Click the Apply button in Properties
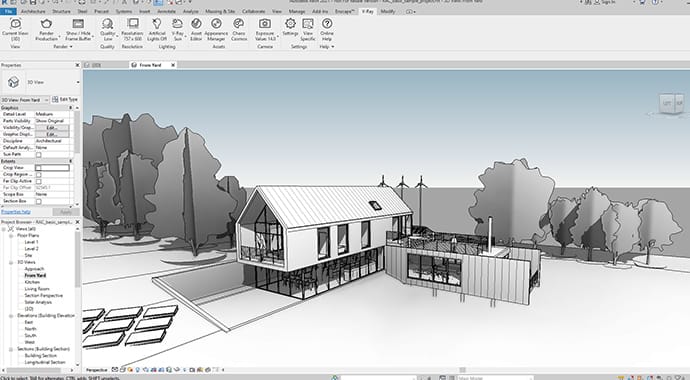690x380 pixels. (x=66, y=212)
